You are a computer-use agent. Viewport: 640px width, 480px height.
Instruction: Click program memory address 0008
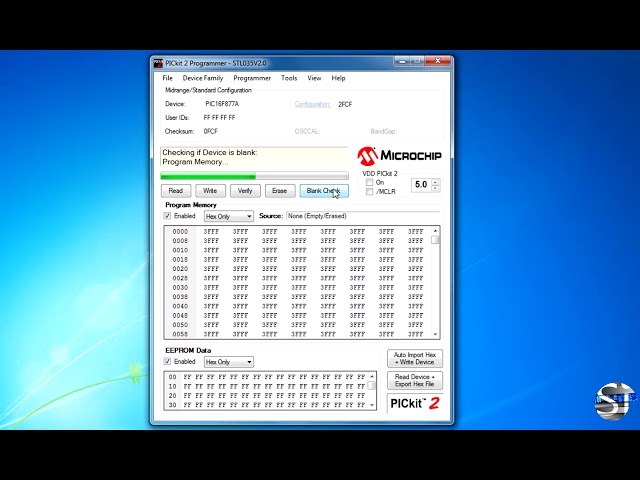pyautogui.click(x=180, y=241)
